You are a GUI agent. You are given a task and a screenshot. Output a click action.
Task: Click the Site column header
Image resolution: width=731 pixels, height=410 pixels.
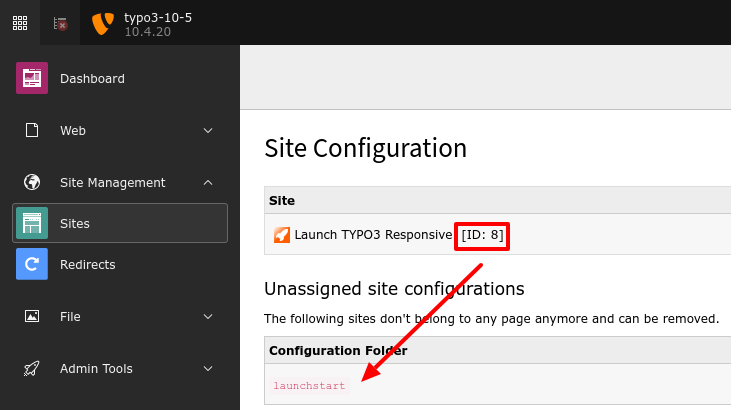tap(282, 201)
